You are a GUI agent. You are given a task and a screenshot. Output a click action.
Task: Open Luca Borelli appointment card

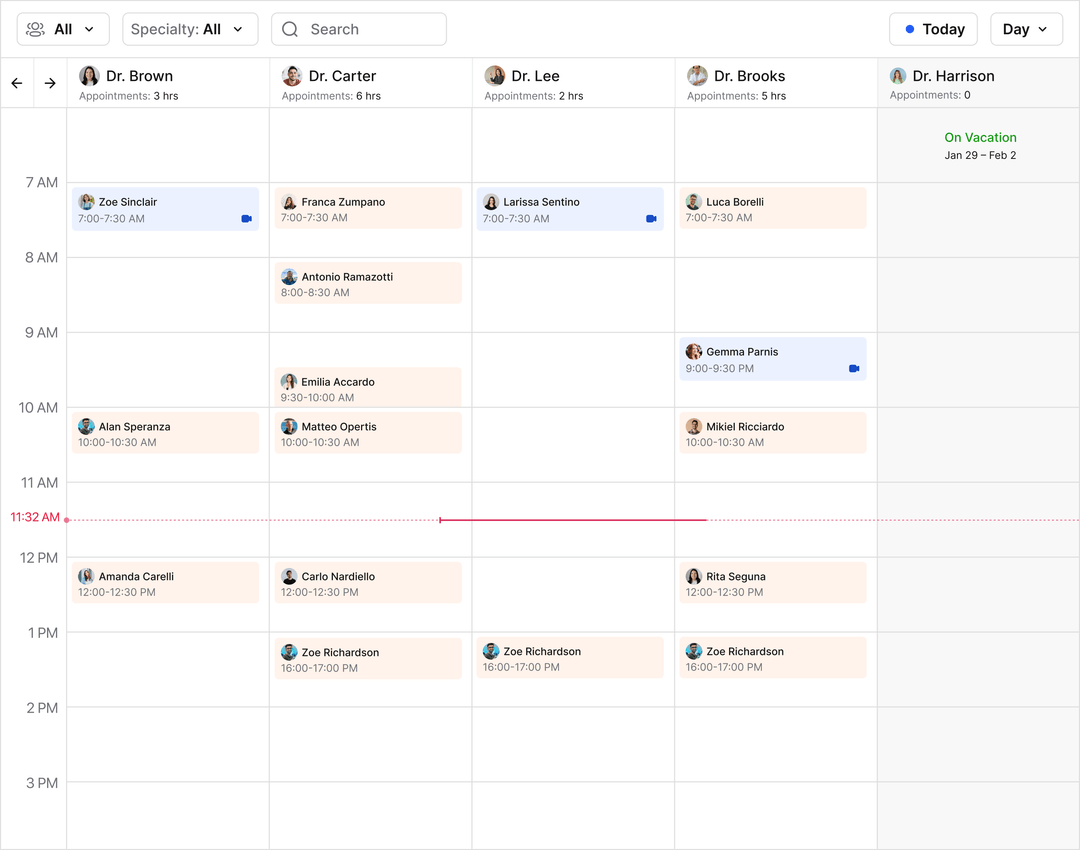tap(773, 208)
